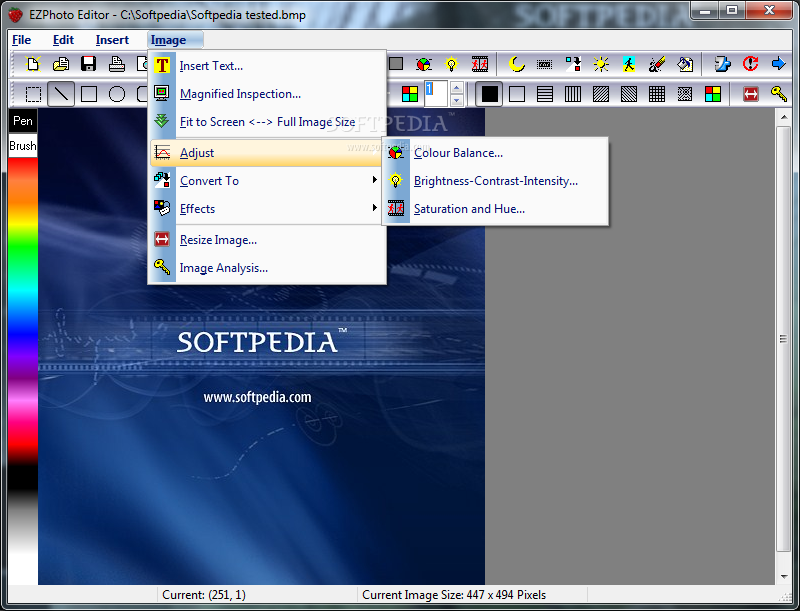Click the Colour Balance pie toolbar icon
The height and width of the screenshot is (611, 800).
pos(423,64)
